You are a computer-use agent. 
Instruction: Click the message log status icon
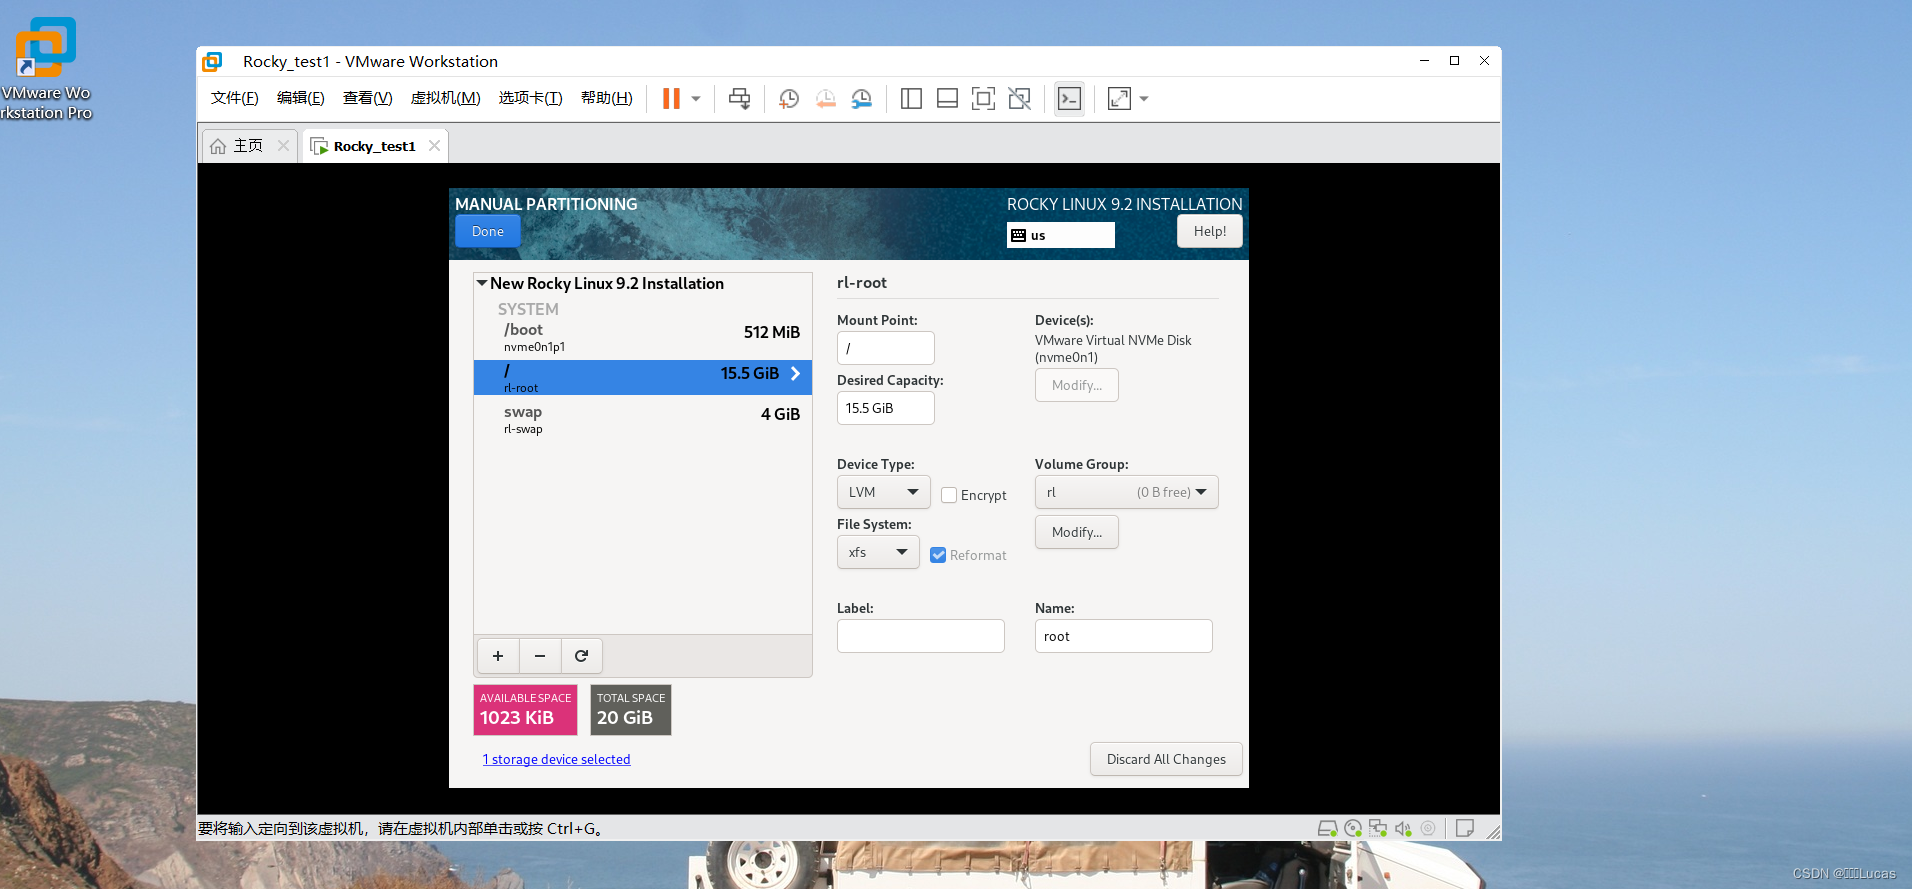click(x=1465, y=828)
